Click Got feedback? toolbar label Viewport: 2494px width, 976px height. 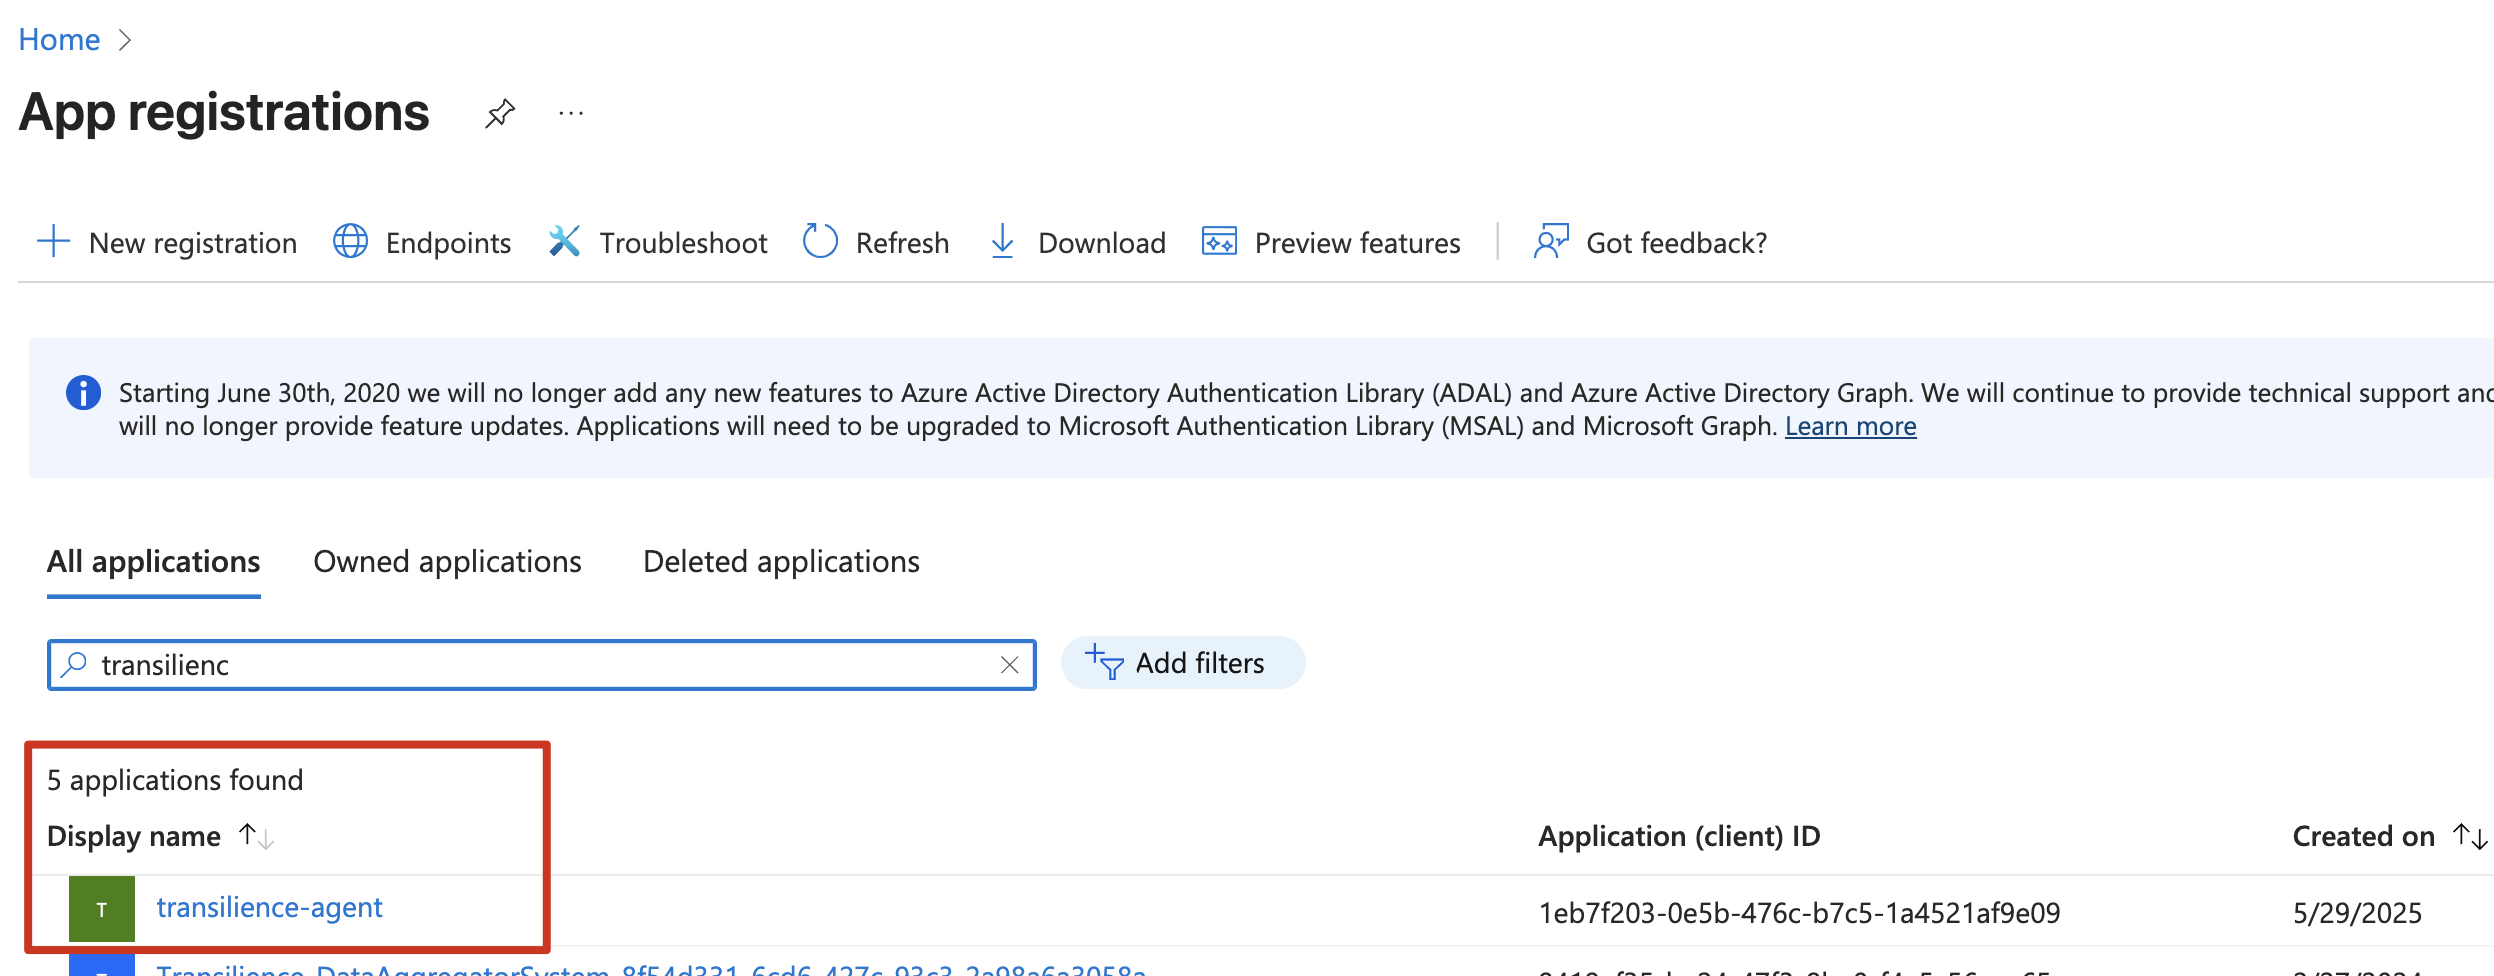pos(1677,243)
